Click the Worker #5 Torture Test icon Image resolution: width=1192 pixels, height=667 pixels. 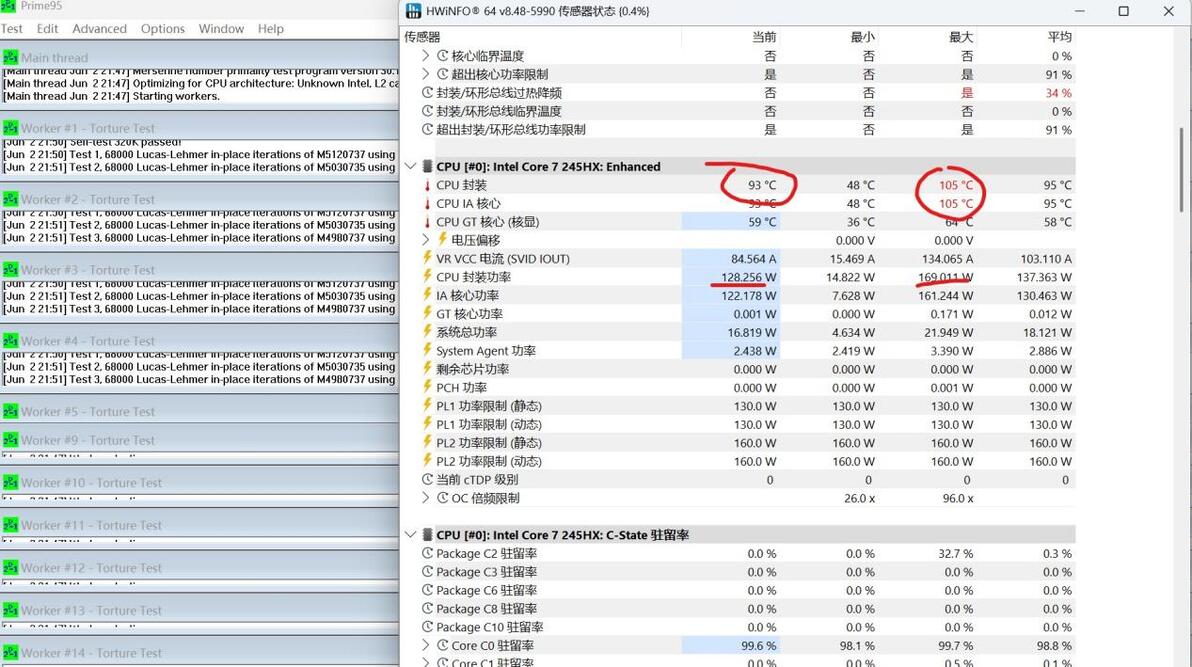click(x=10, y=411)
